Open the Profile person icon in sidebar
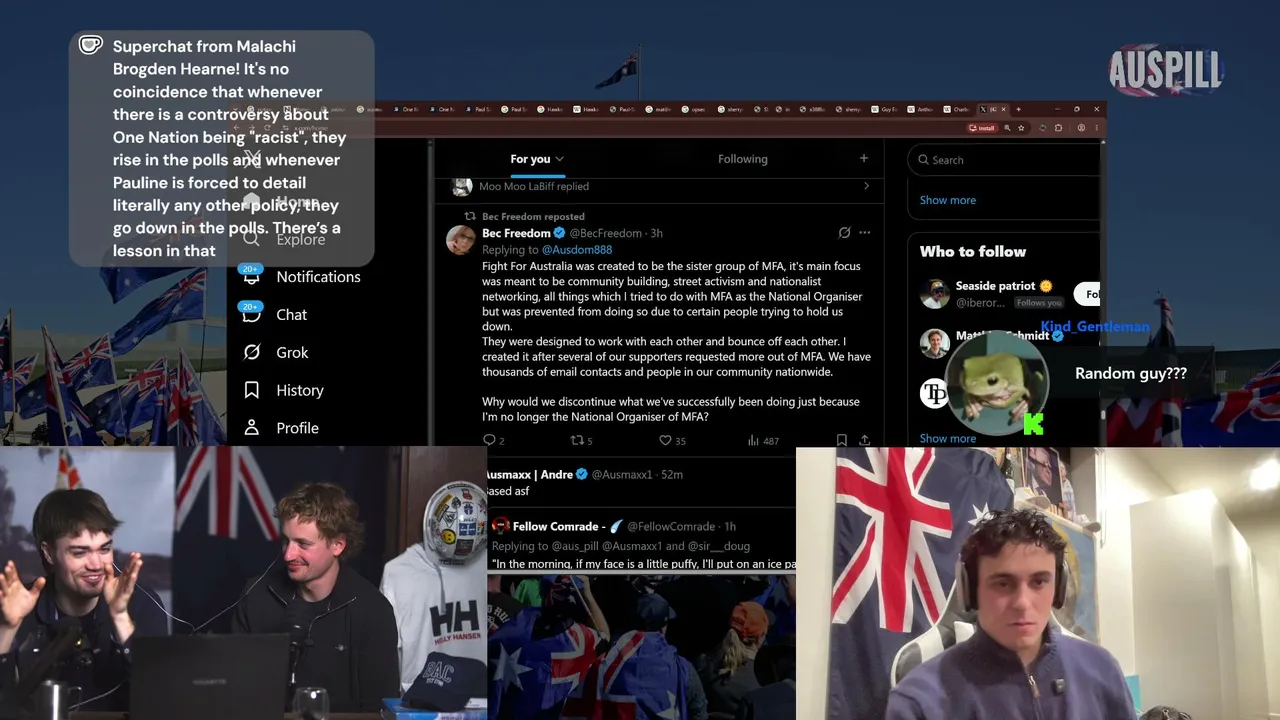This screenshot has width=1280, height=720. [252, 428]
